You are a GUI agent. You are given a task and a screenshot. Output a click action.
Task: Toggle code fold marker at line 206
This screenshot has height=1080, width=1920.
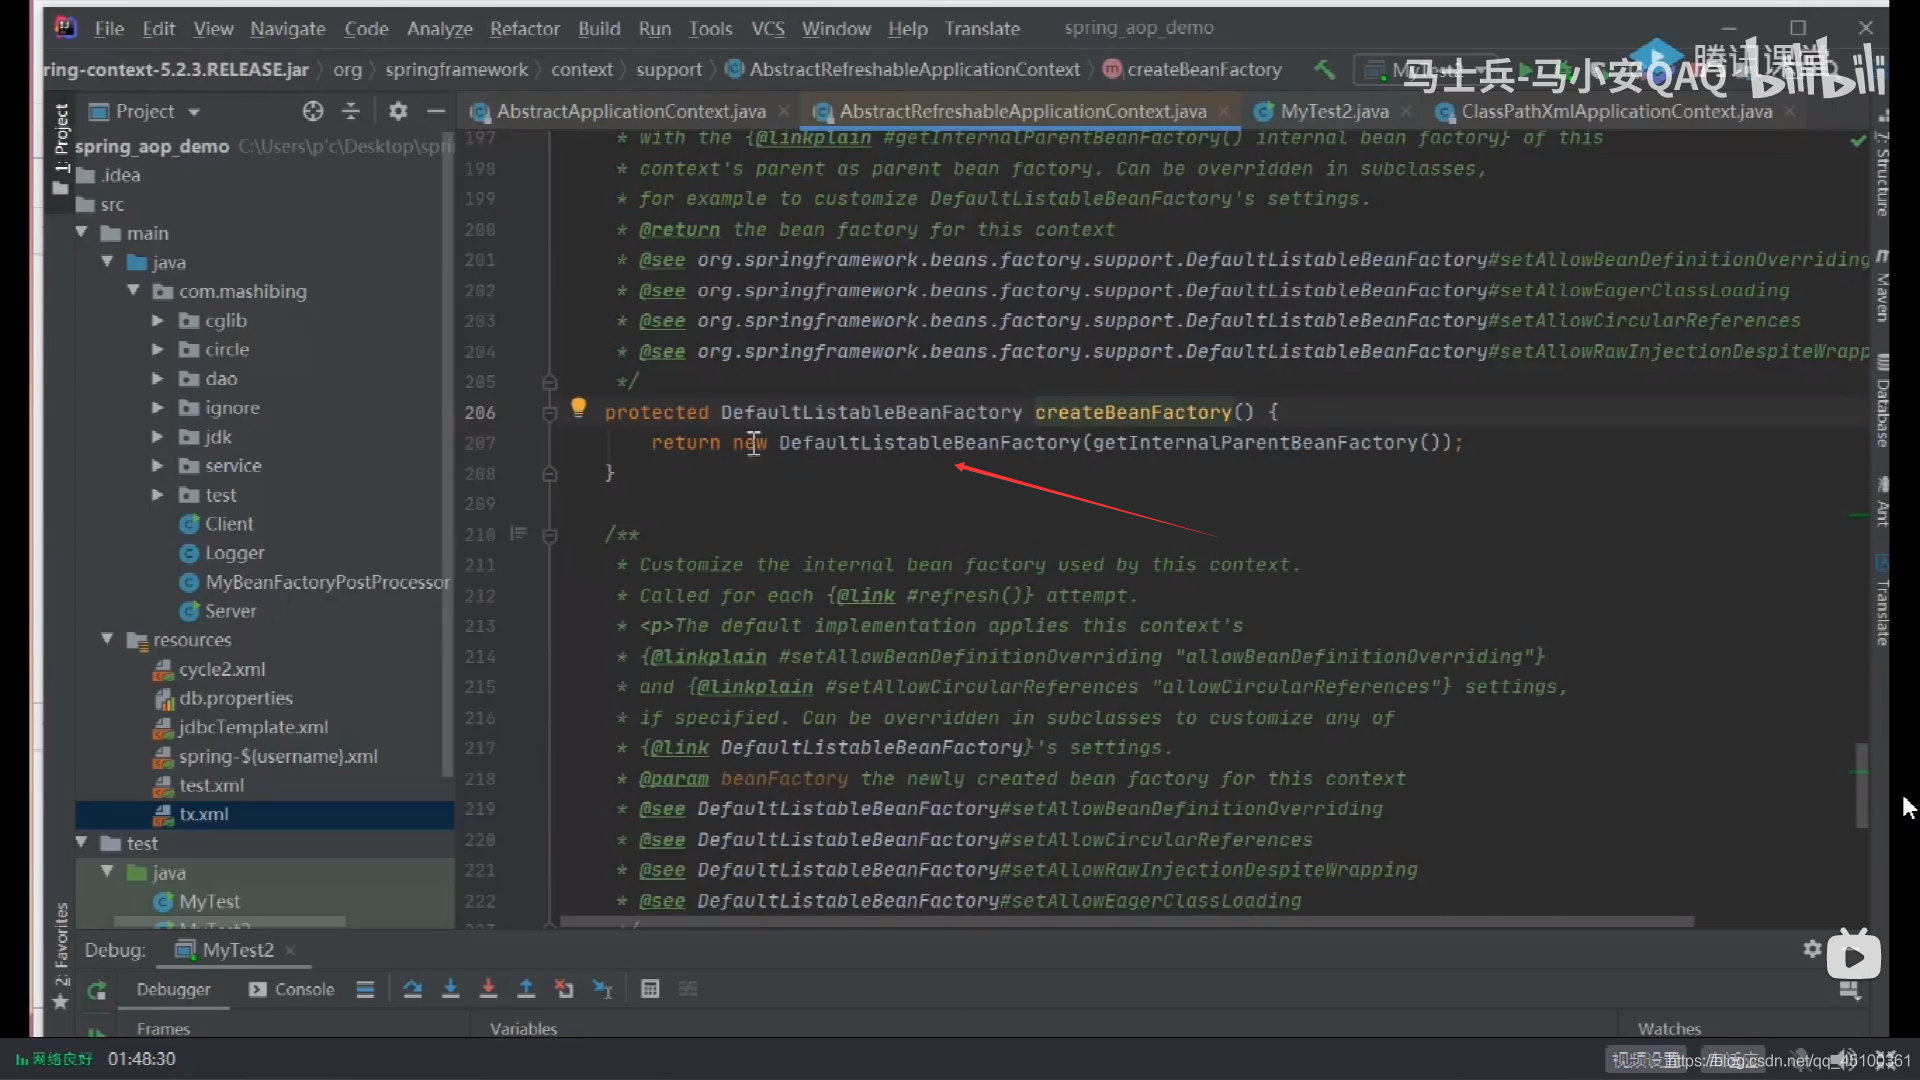[x=549, y=413]
